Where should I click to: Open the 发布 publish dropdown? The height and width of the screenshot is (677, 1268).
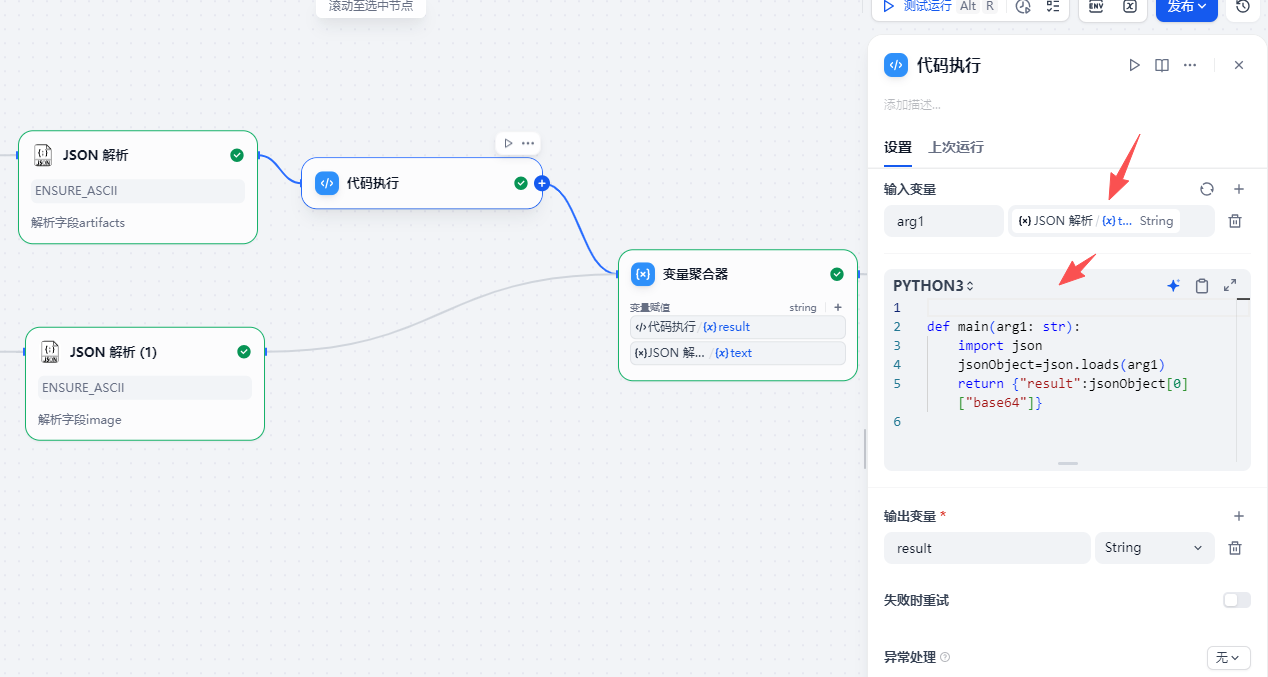(1187, 6)
